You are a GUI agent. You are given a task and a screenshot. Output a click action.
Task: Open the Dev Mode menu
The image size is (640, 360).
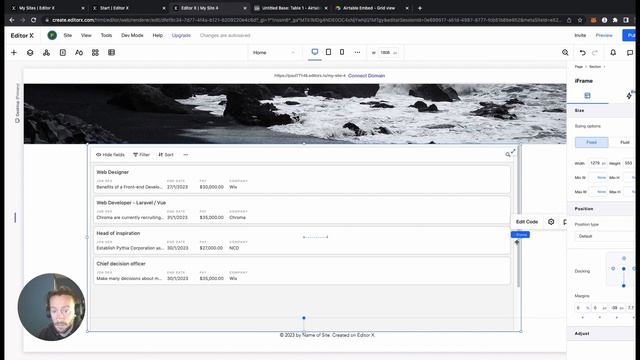point(132,36)
